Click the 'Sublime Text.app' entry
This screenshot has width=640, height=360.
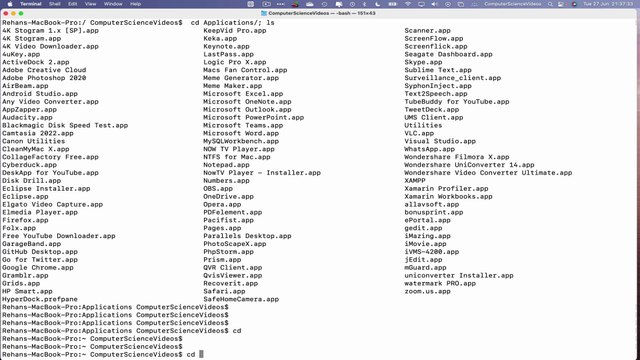pyautogui.click(x=438, y=70)
